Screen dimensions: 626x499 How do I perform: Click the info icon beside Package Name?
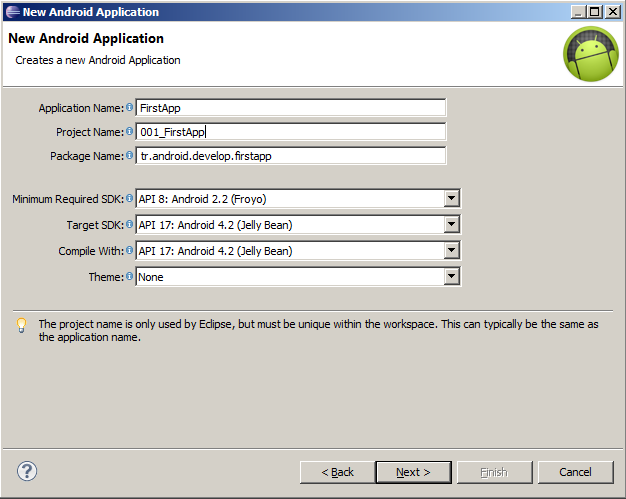coord(129,155)
